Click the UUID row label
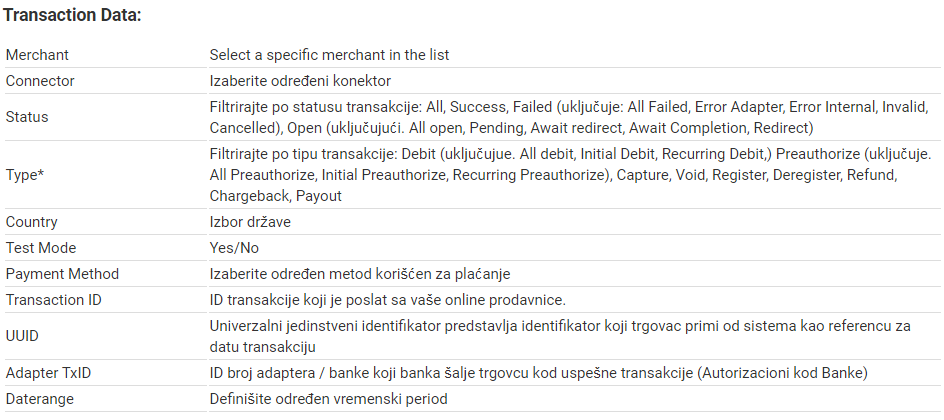Screen dimensions: 944x420 click(x=22, y=336)
